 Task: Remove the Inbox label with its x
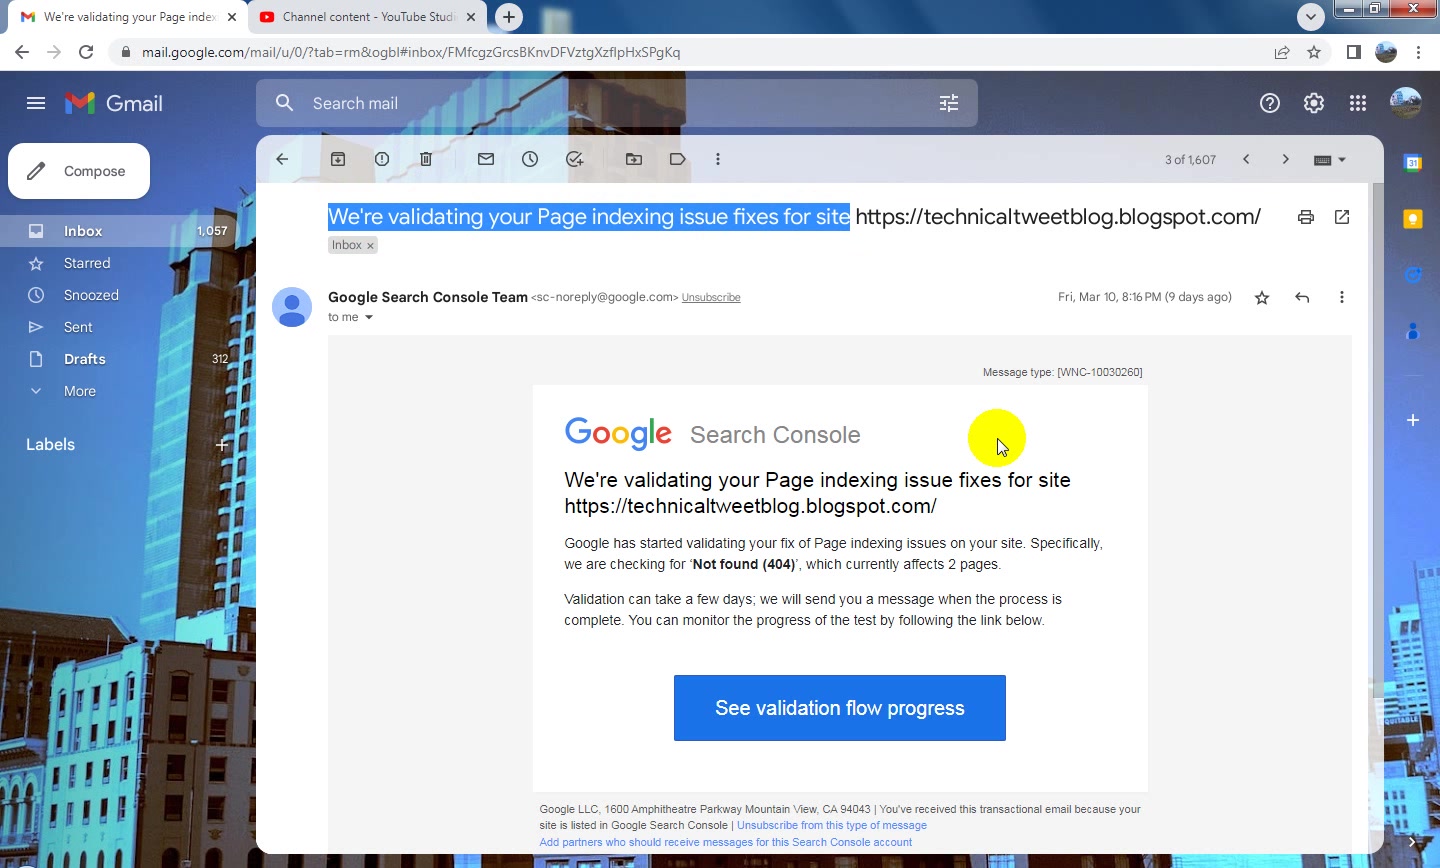point(370,246)
